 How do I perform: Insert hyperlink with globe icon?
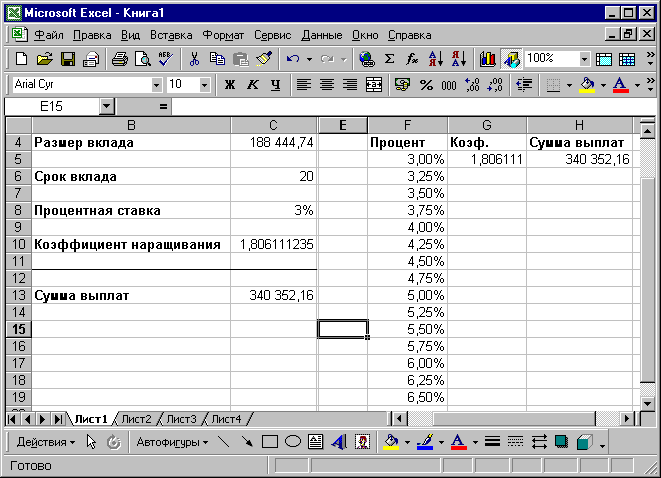(367, 59)
